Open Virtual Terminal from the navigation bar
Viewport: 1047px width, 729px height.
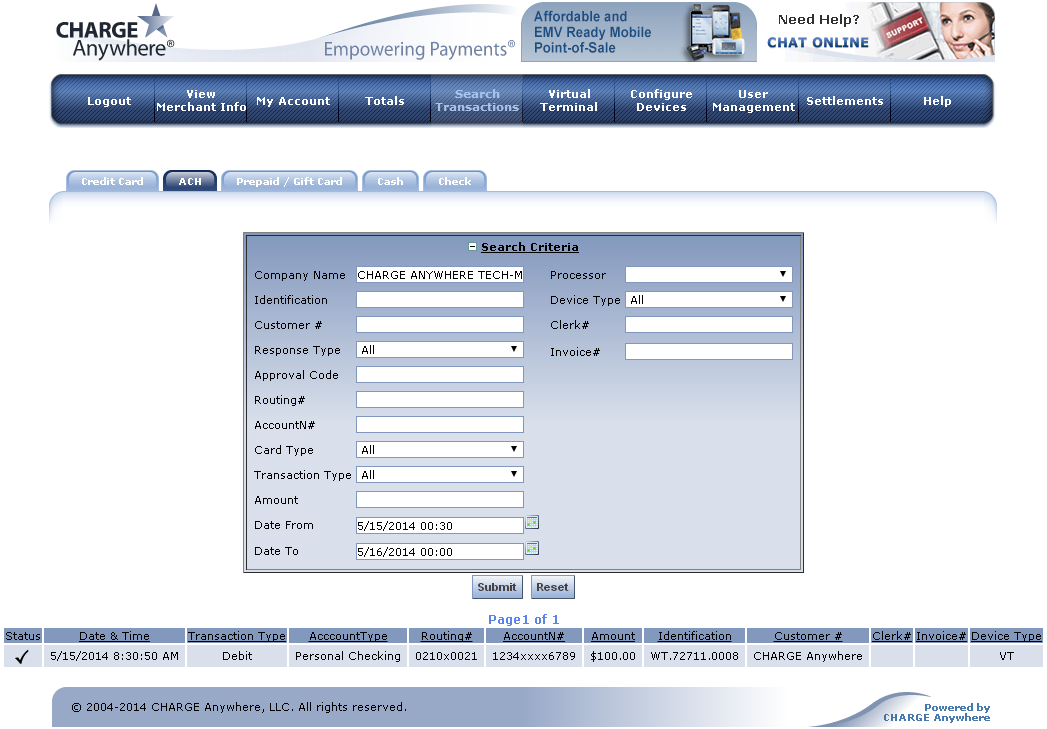569,101
